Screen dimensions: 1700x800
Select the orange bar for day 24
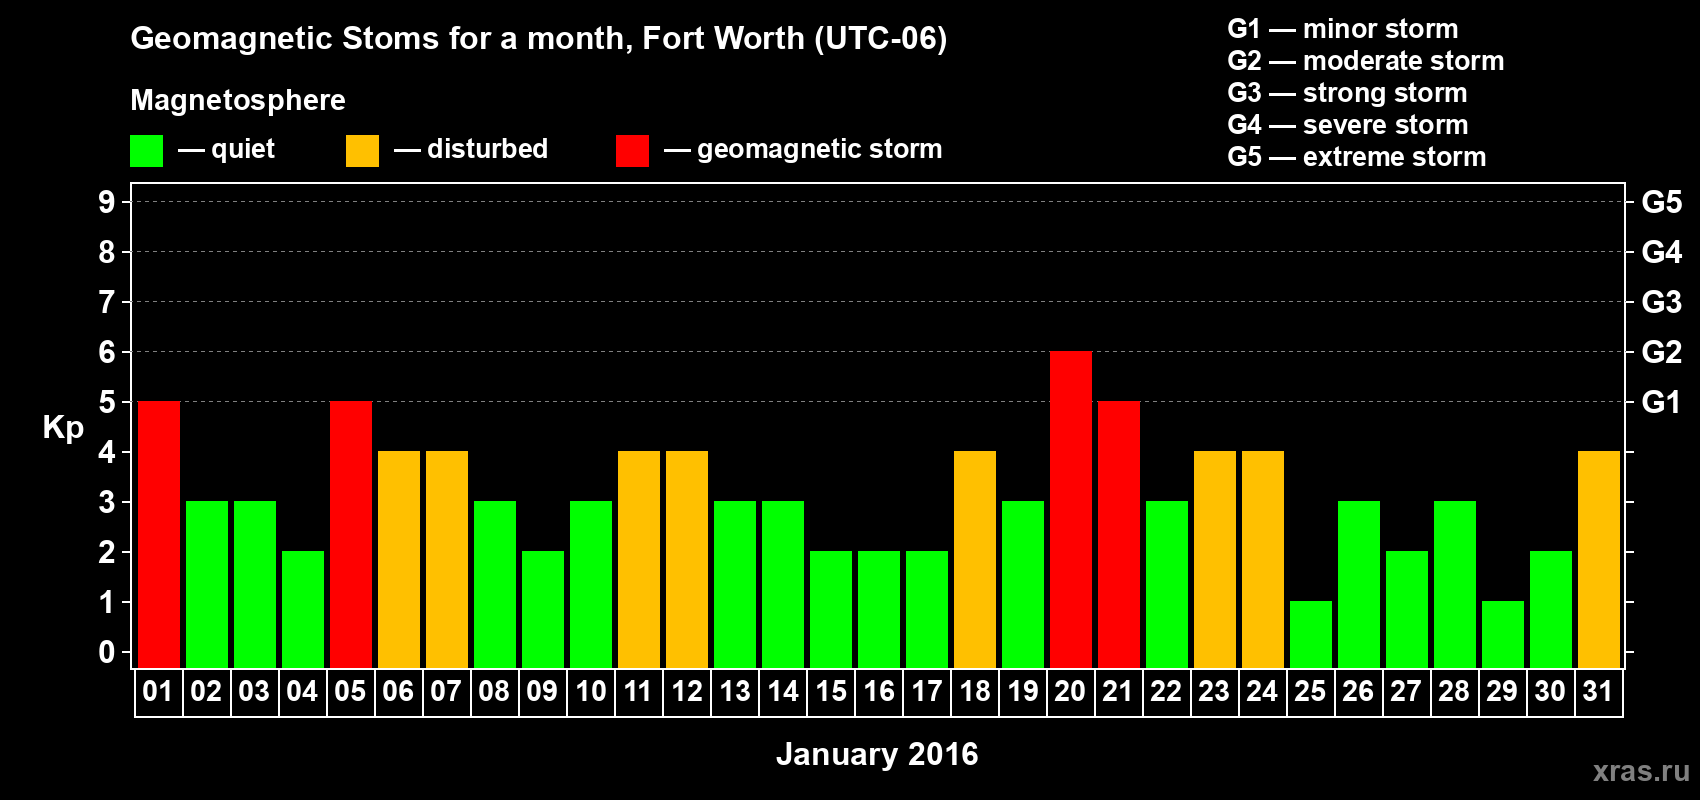pyautogui.click(x=1263, y=560)
